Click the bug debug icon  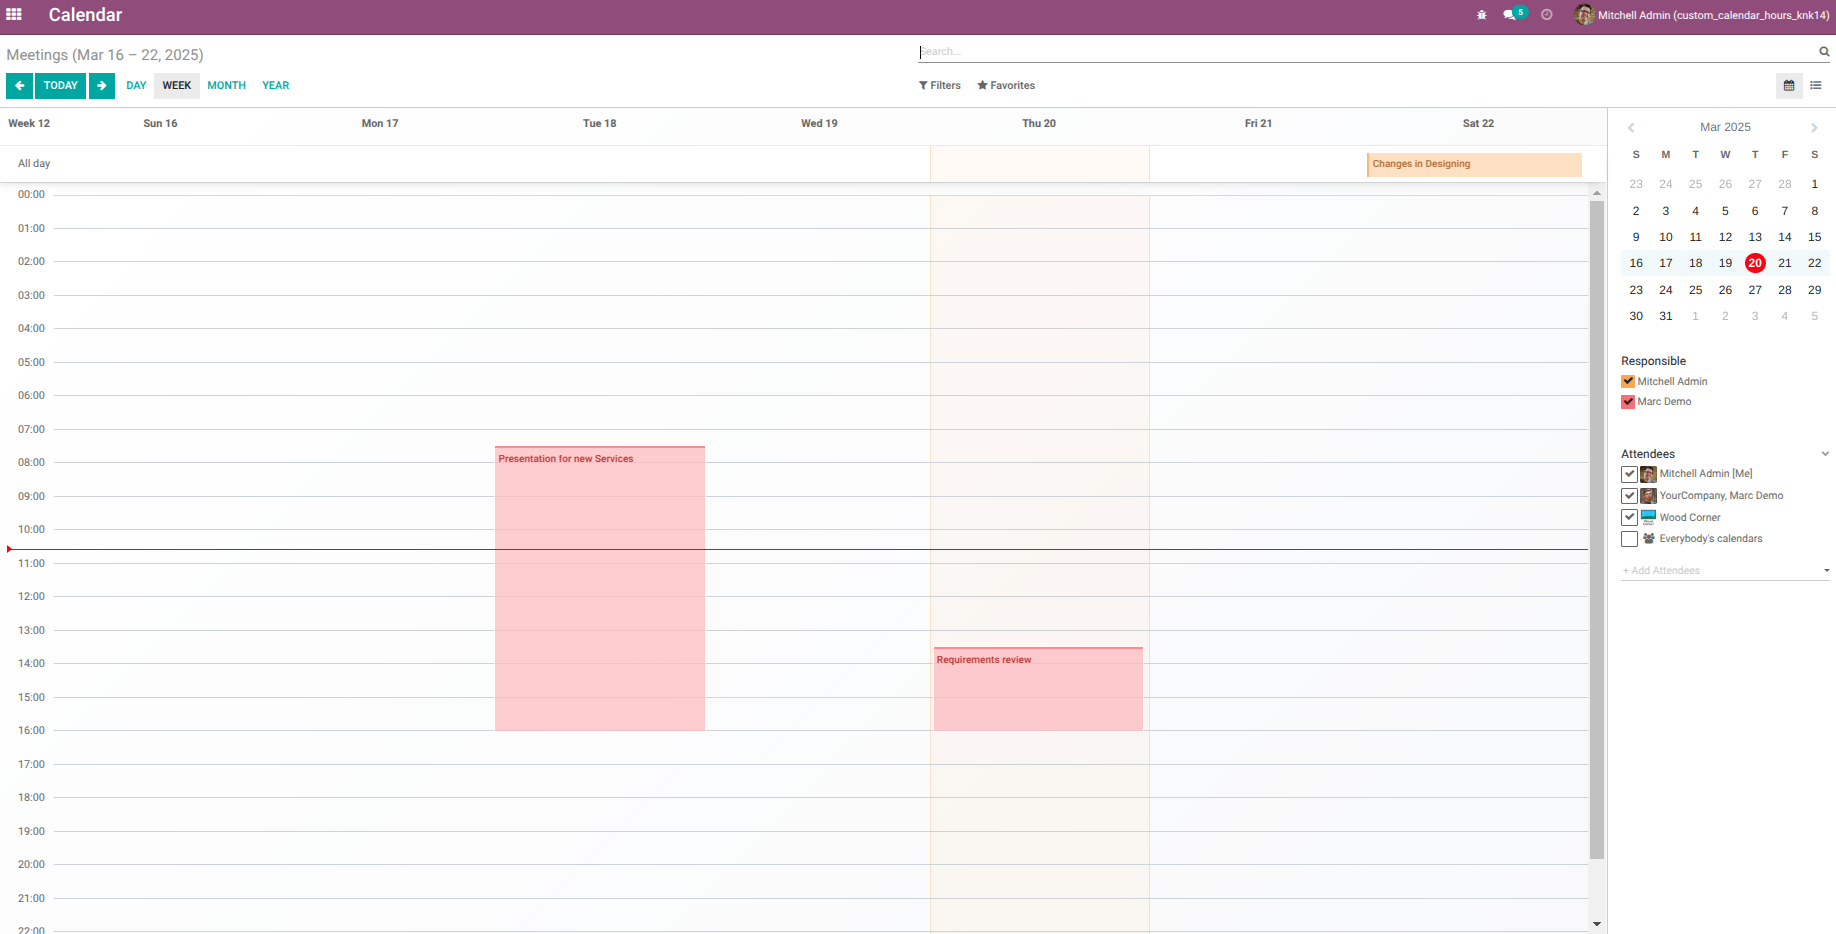[1482, 15]
